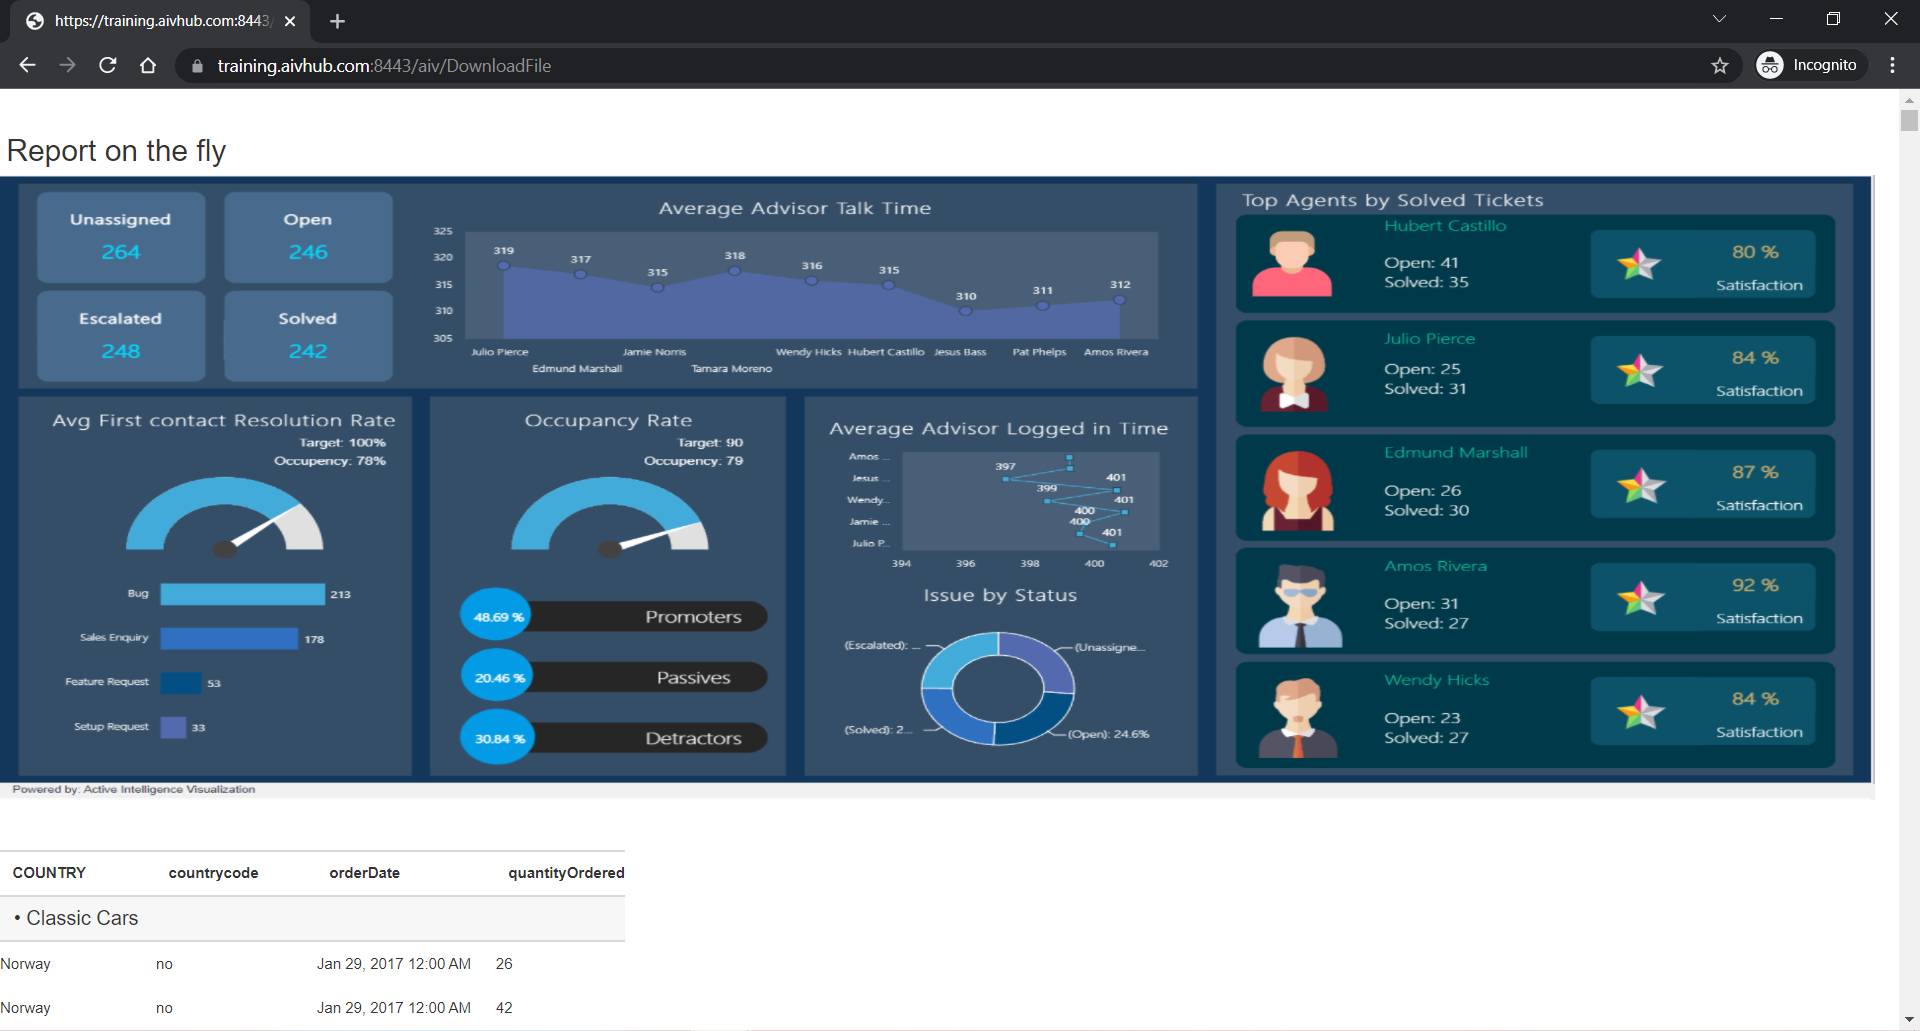Close the training.aivhub.com tab
Image resolution: width=1920 pixels, height=1031 pixels.
[x=290, y=21]
